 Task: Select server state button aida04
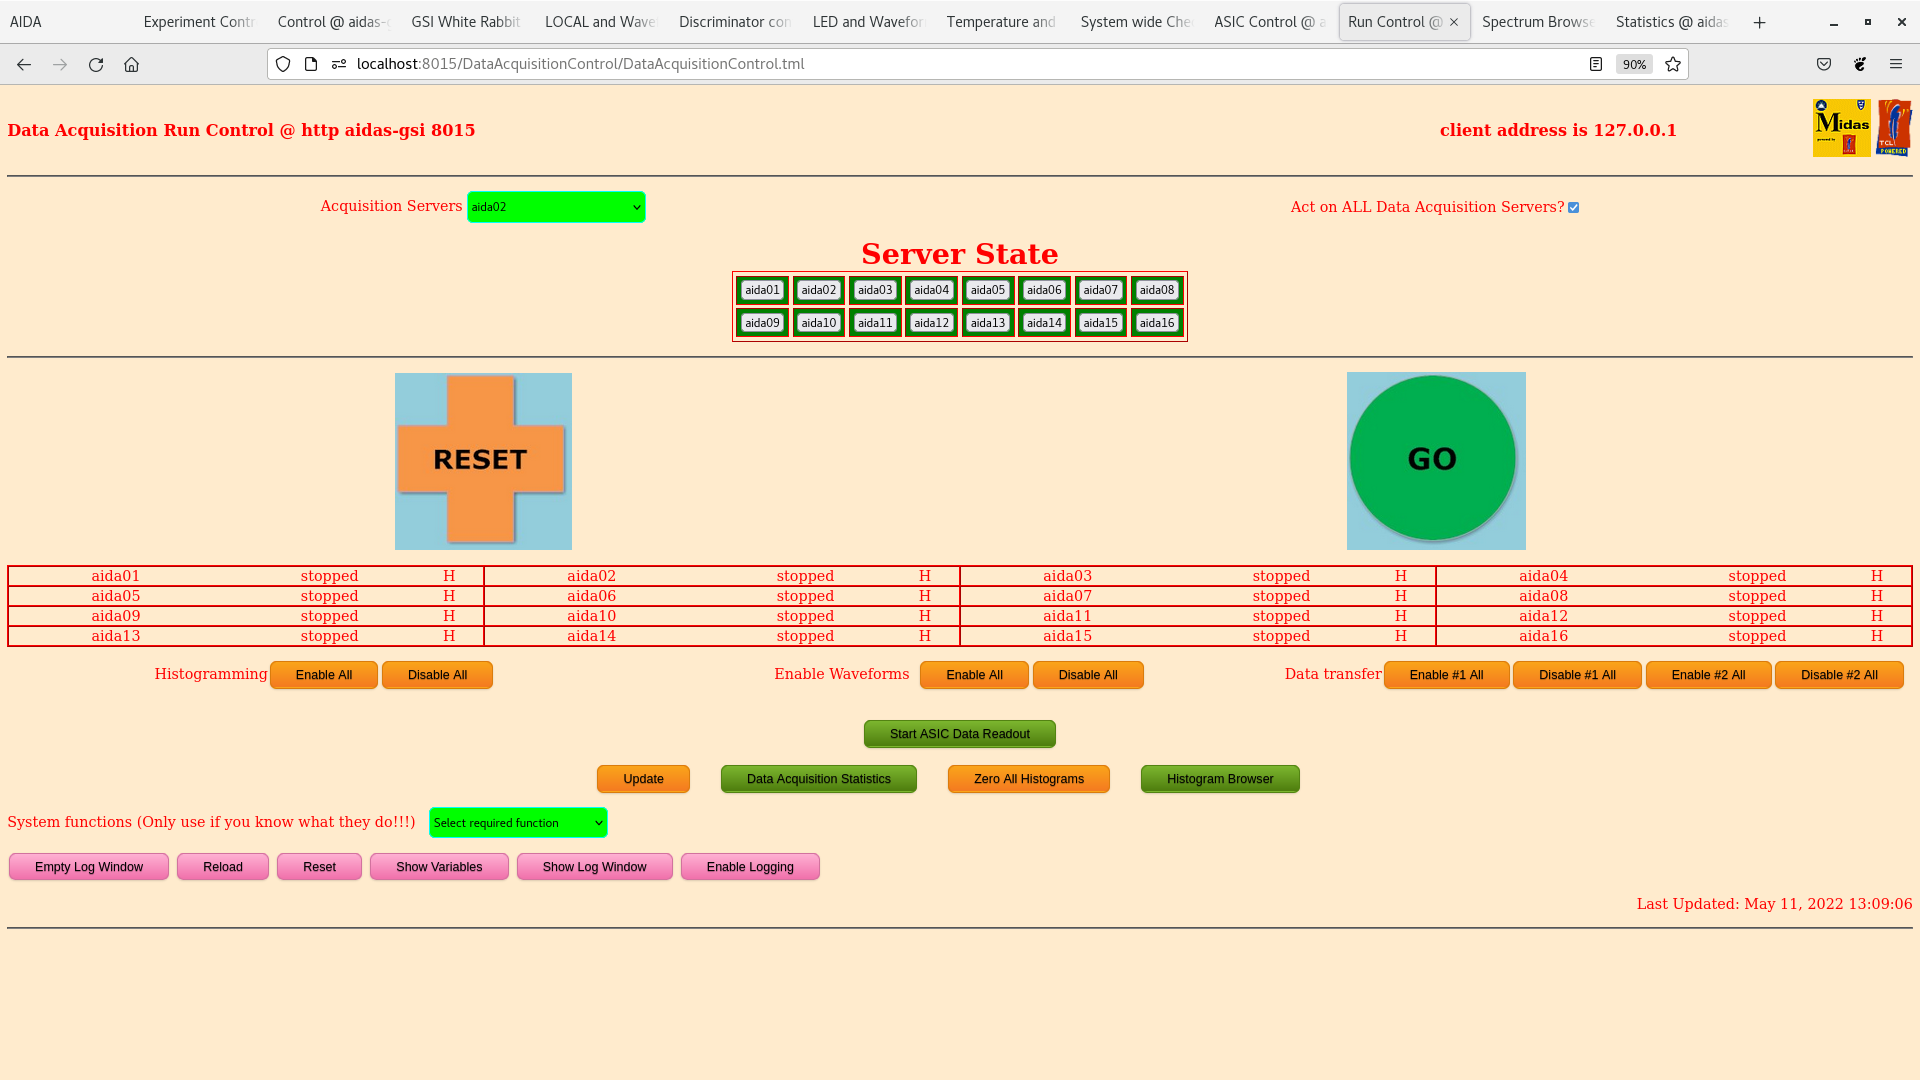coord(931,290)
